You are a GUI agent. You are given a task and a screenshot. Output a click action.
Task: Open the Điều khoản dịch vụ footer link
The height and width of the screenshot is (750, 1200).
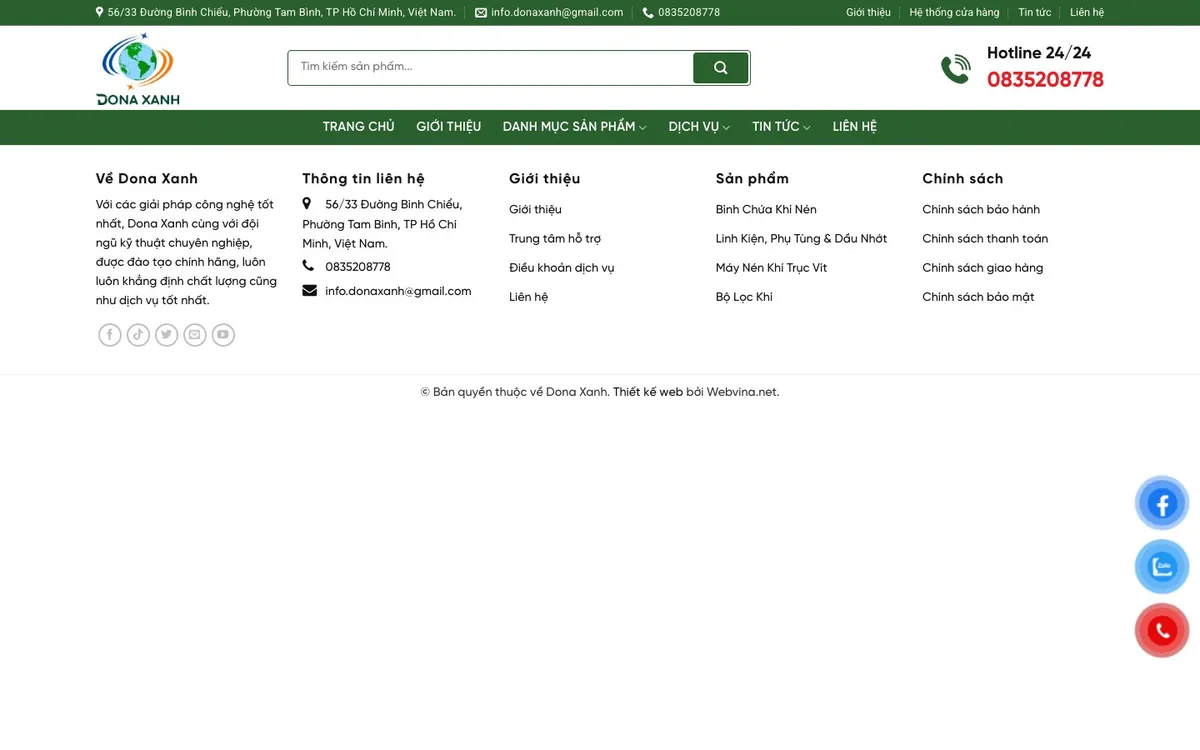point(561,268)
